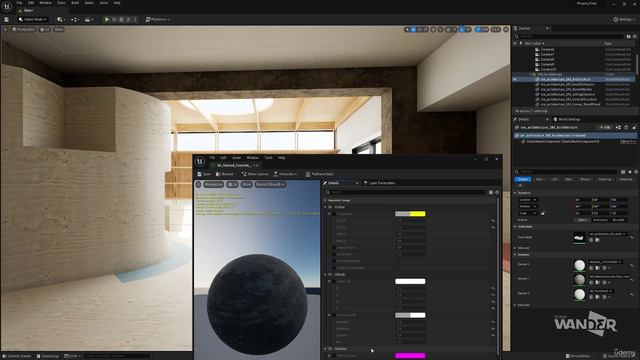Screen dimensions: 640x360
Task: Collapse the Transform section in Details
Action: coord(515,193)
